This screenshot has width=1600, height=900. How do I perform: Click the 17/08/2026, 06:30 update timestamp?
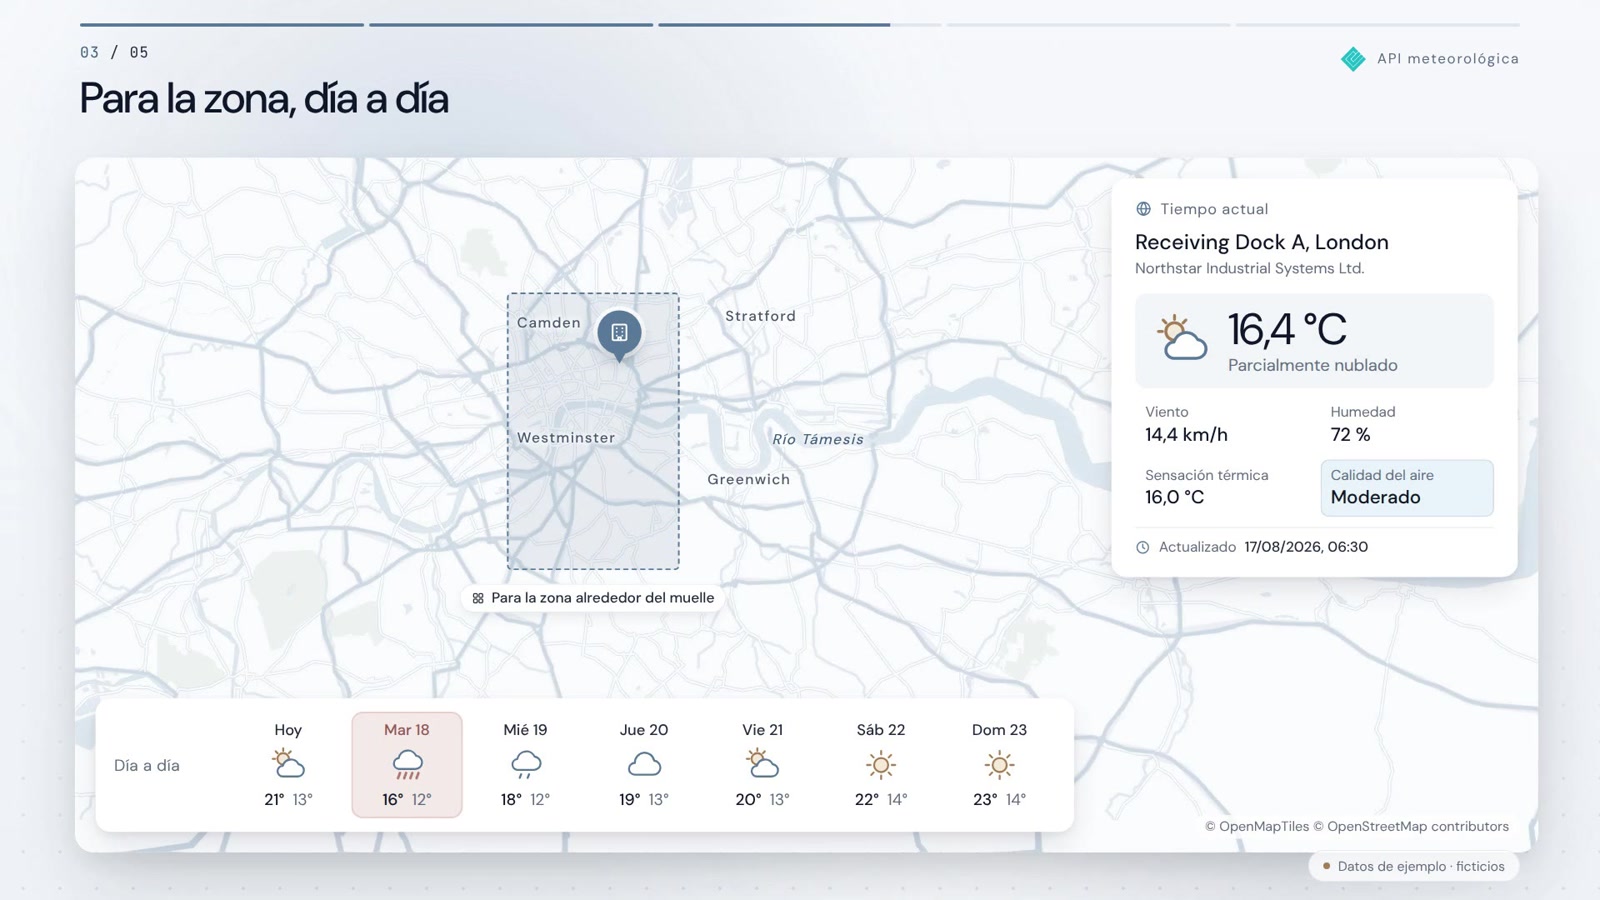1306,547
